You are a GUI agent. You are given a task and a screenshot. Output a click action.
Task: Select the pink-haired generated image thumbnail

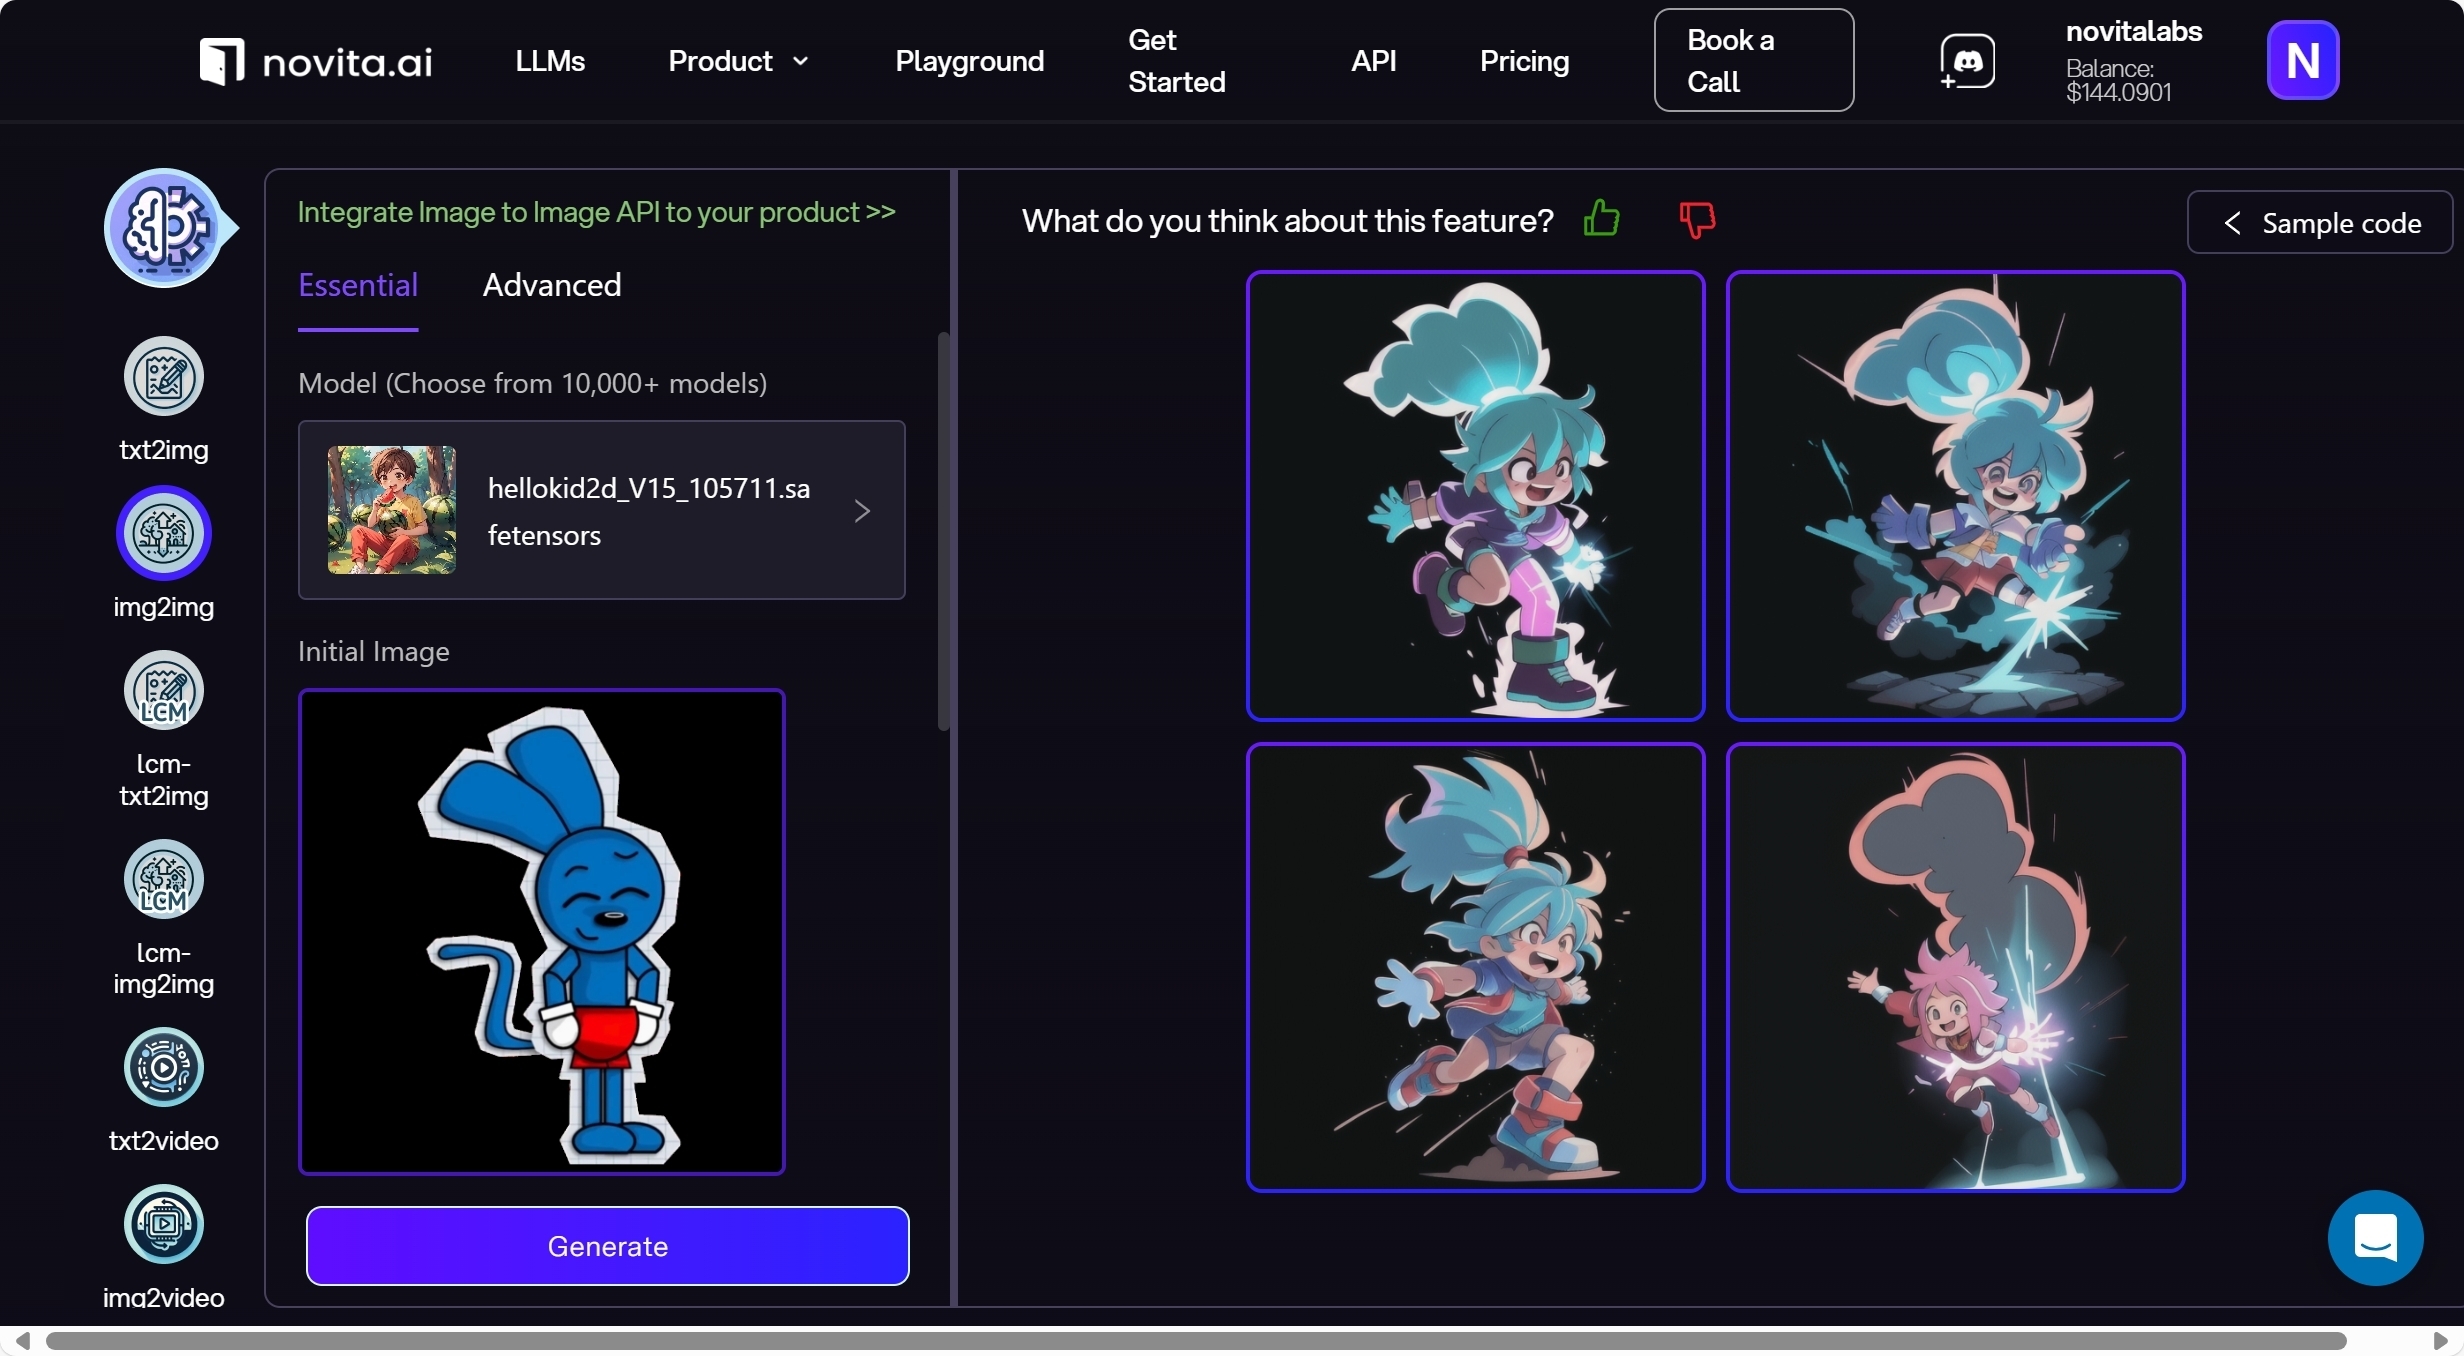coord(1955,967)
